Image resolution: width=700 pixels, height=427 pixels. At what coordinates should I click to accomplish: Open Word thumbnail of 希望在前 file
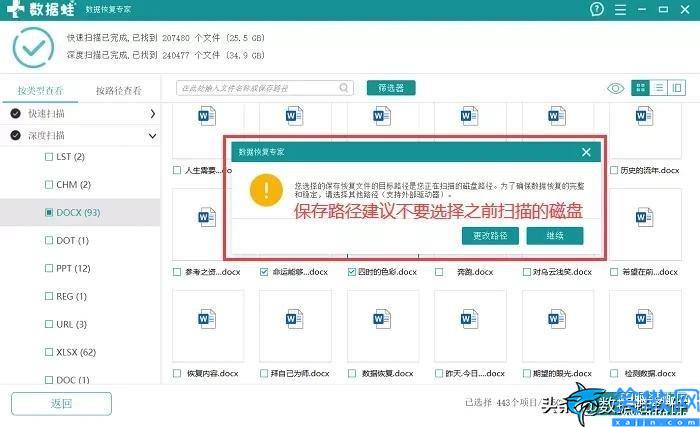click(644, 218)
